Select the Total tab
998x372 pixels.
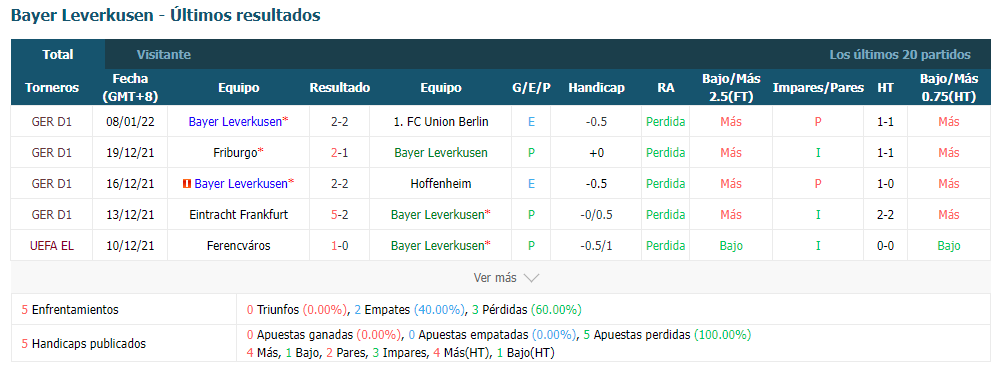coord(58,55)
